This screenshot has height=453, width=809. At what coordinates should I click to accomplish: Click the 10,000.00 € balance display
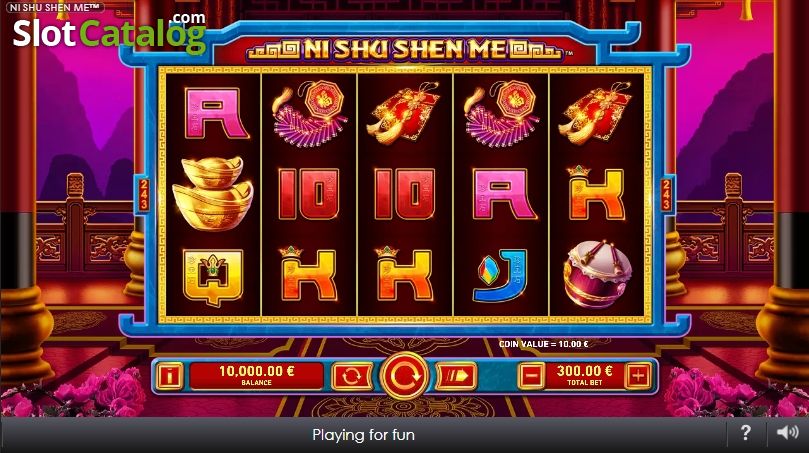(x=256, y=376)
